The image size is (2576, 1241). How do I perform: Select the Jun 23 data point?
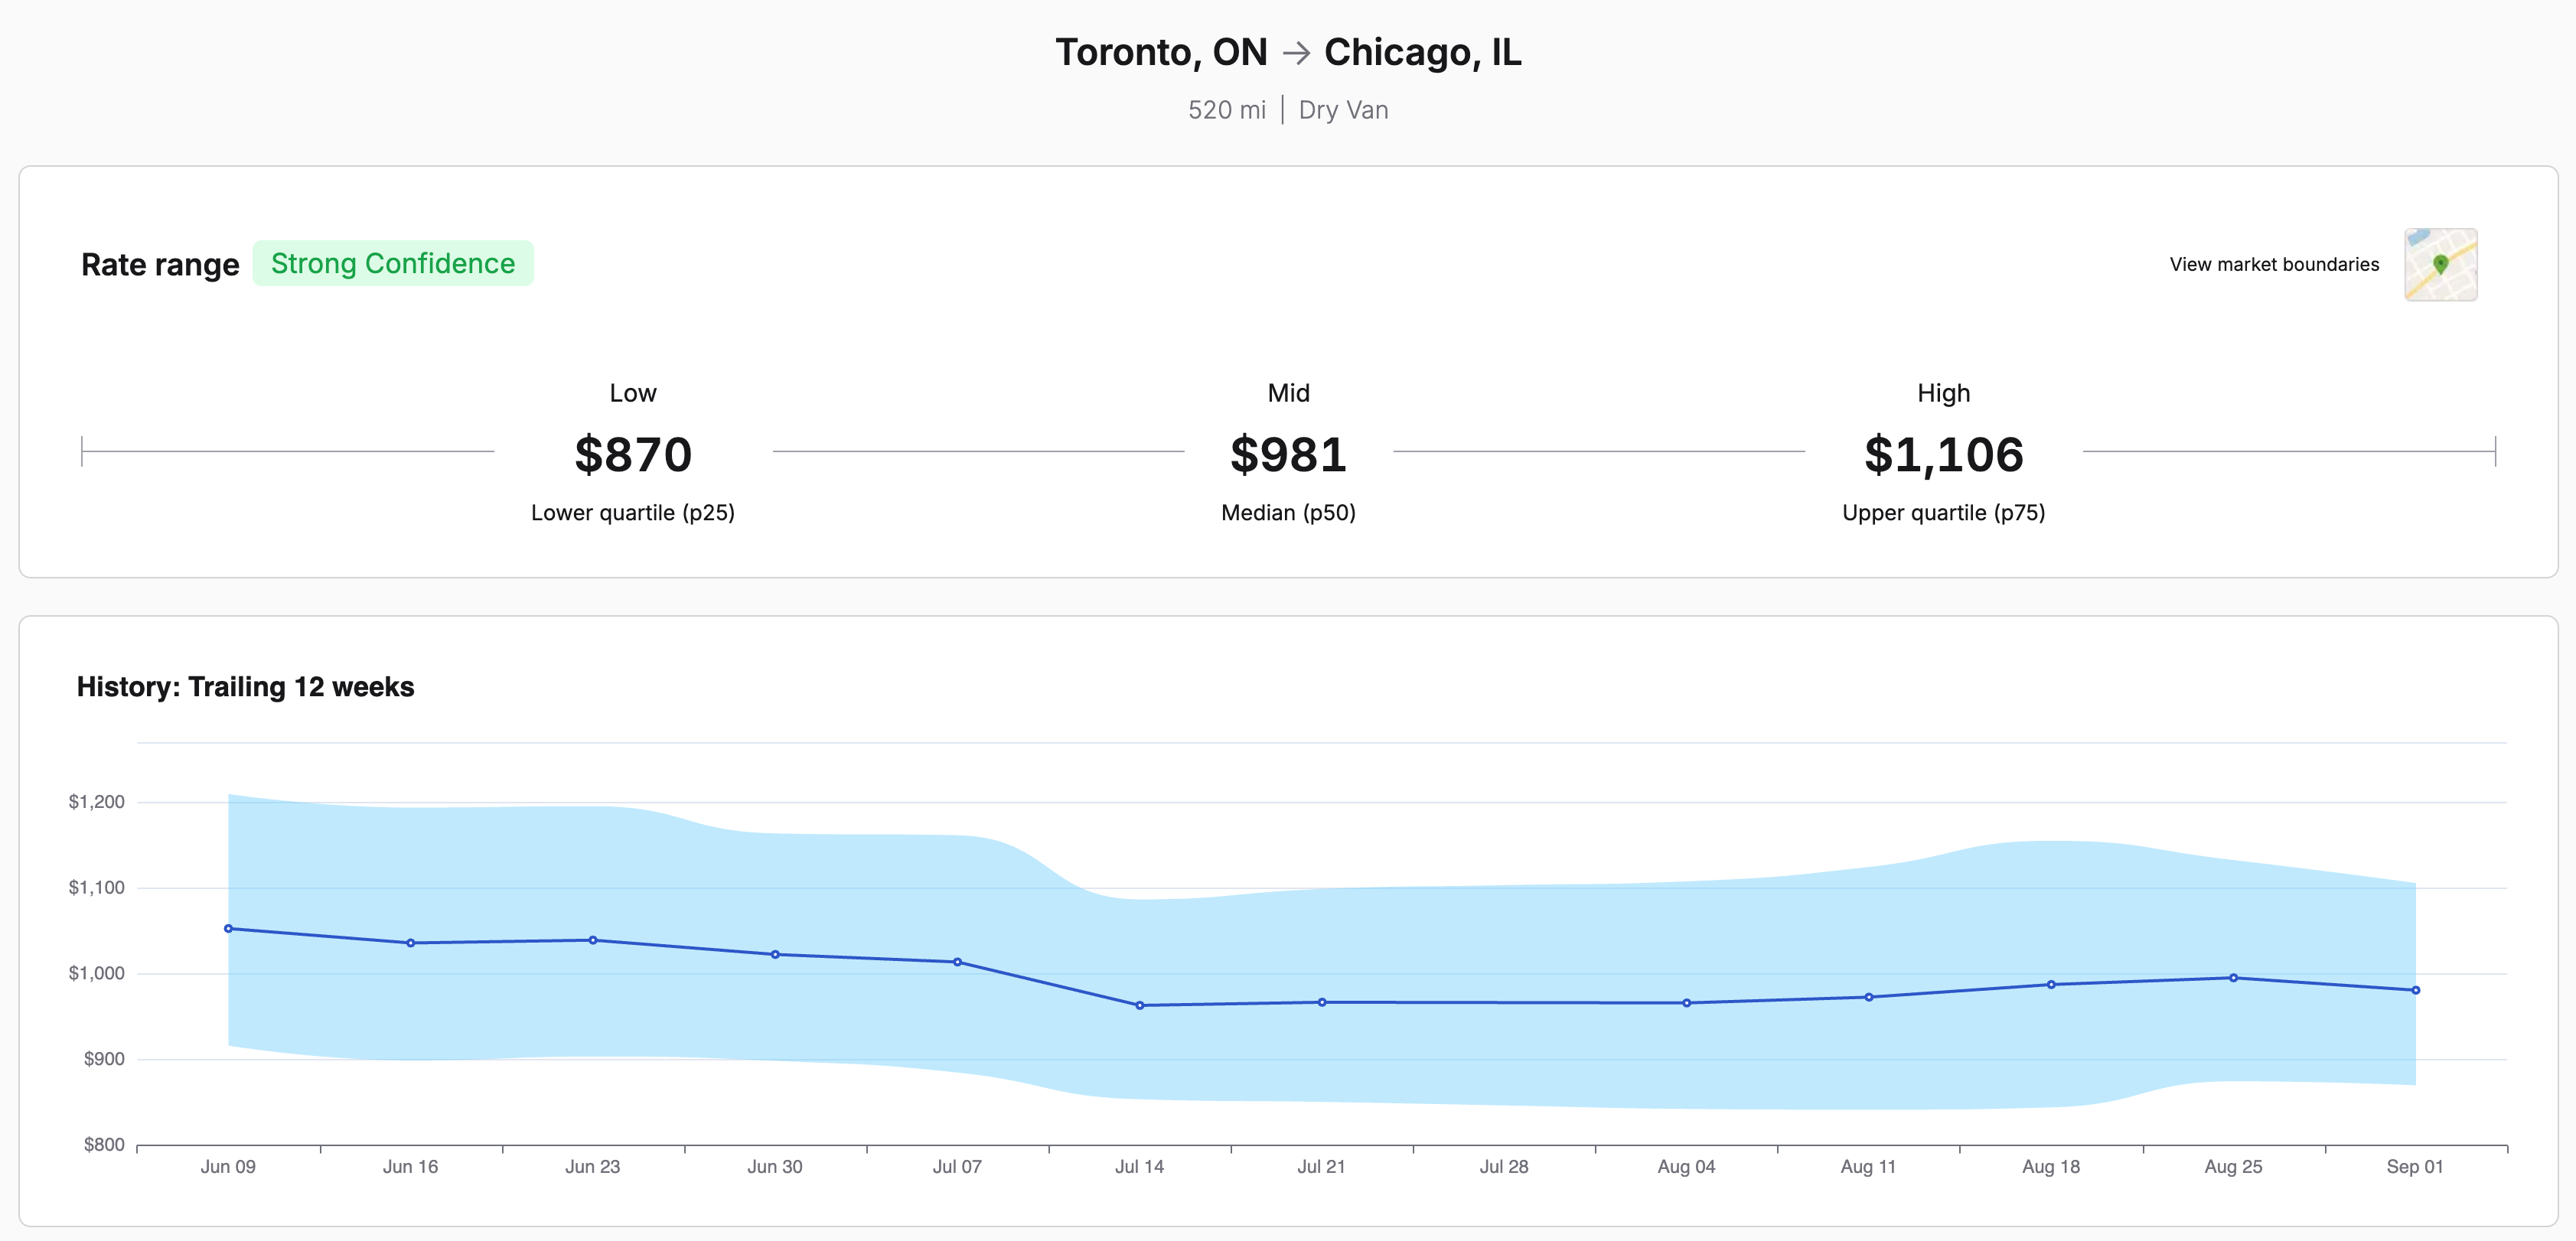point(593,939)
